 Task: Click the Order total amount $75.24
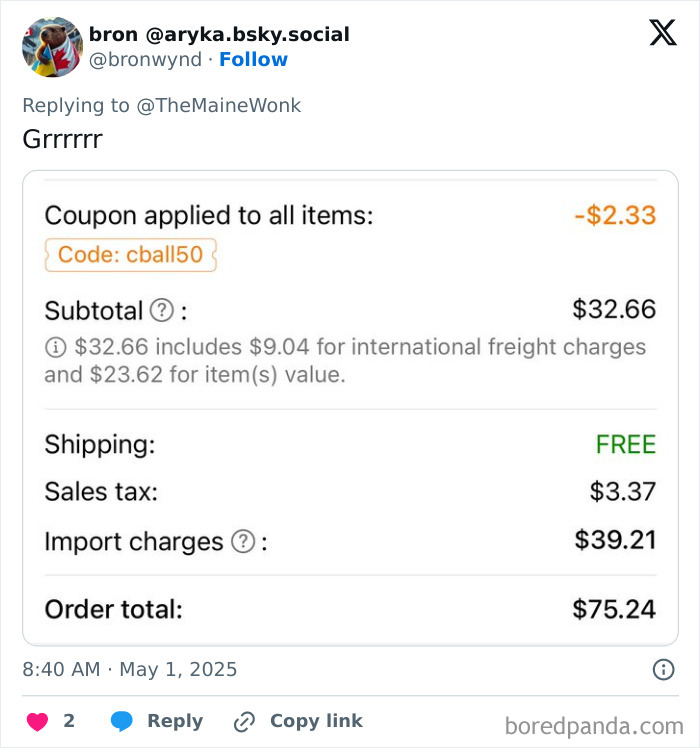pyautogui.click(x=614, y=608)
